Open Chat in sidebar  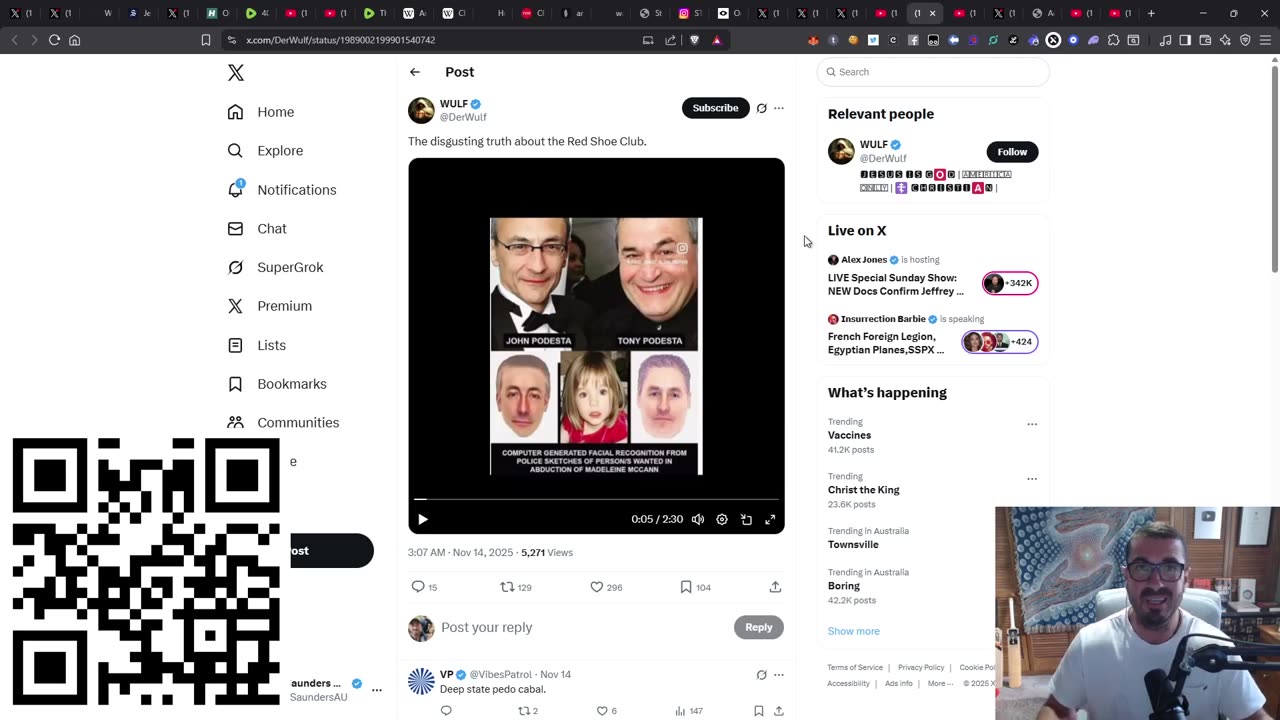[257, 228]
